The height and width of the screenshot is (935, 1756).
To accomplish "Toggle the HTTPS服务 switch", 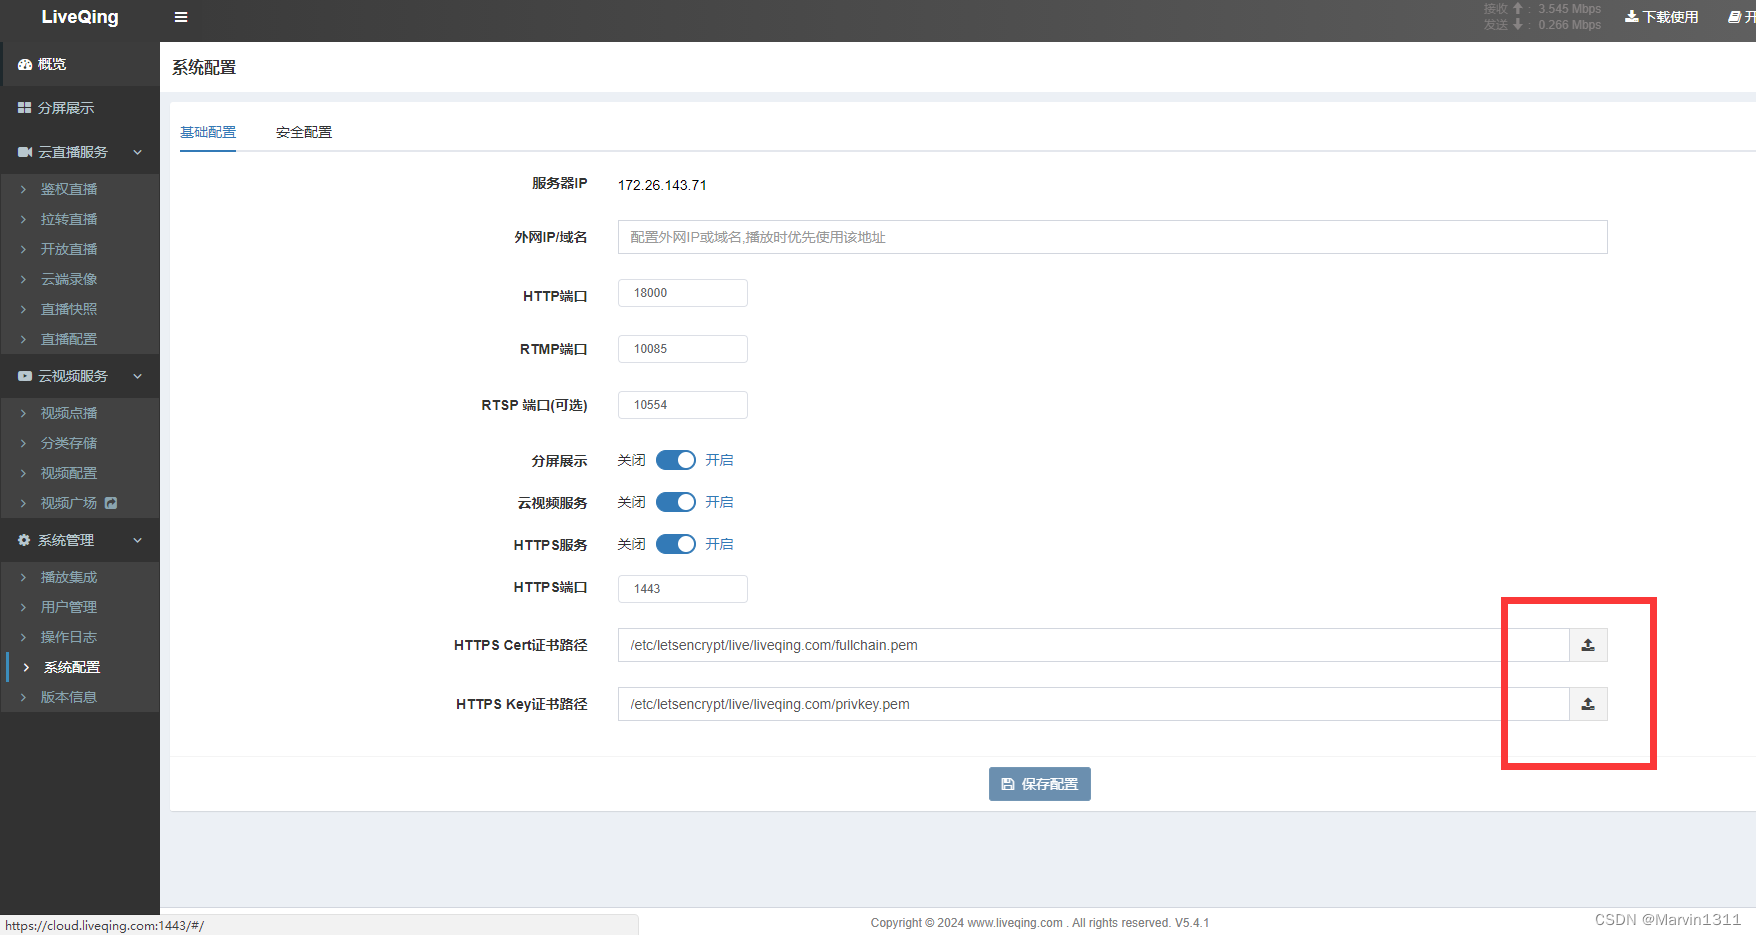I will pos(676,544).
